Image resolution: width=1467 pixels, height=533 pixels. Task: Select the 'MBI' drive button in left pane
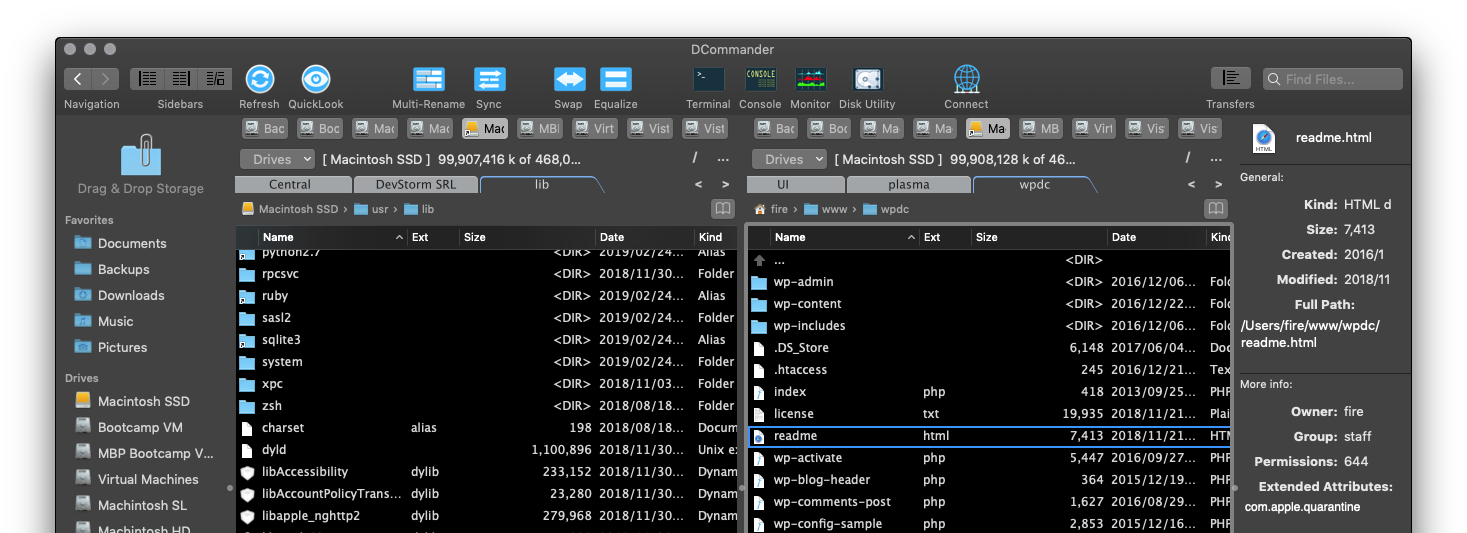[540, 128]
